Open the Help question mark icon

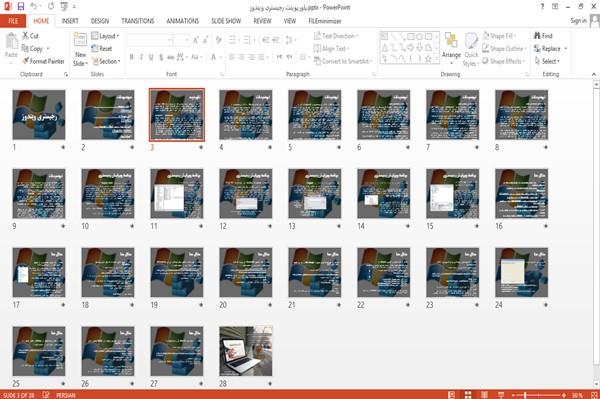(x=542, y=7)
